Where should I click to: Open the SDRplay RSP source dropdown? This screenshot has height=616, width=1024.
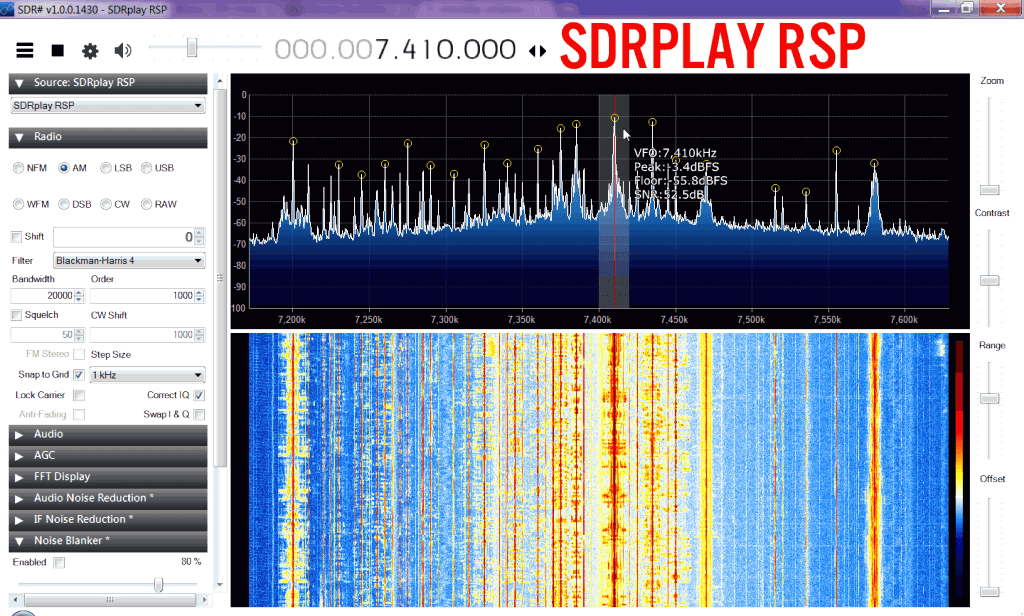(107, 105)
